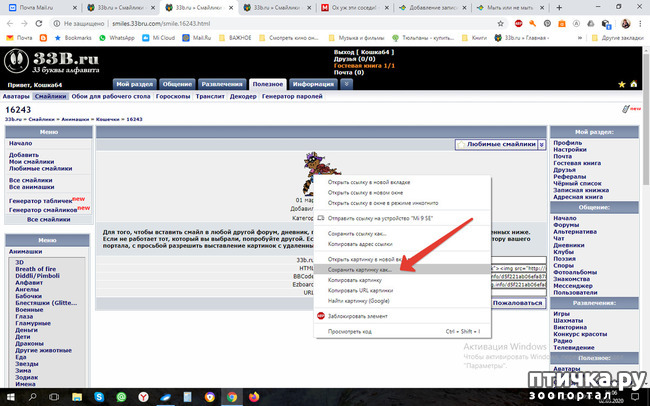Expand the Любимые смайлики dropdown arrow

click(541, 144)
